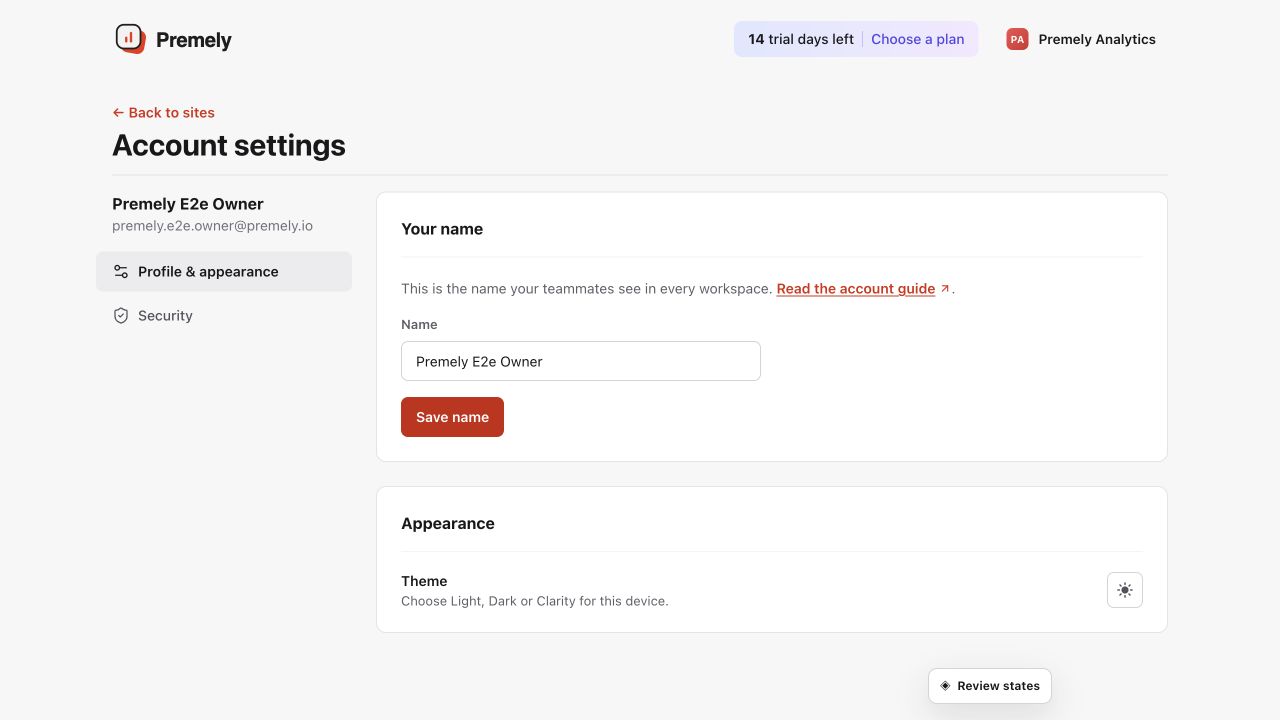Click the Premely E2e Owner sidebar name
Image resolution: width=1280 pixels, height=720 pixels.
(x=188, y=204)
